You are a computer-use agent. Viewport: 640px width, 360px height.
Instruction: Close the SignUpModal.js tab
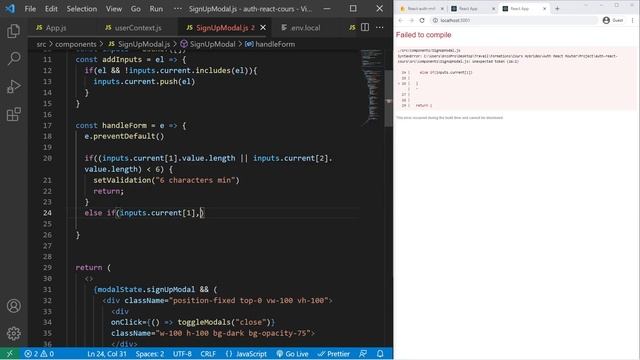[263, 28]
